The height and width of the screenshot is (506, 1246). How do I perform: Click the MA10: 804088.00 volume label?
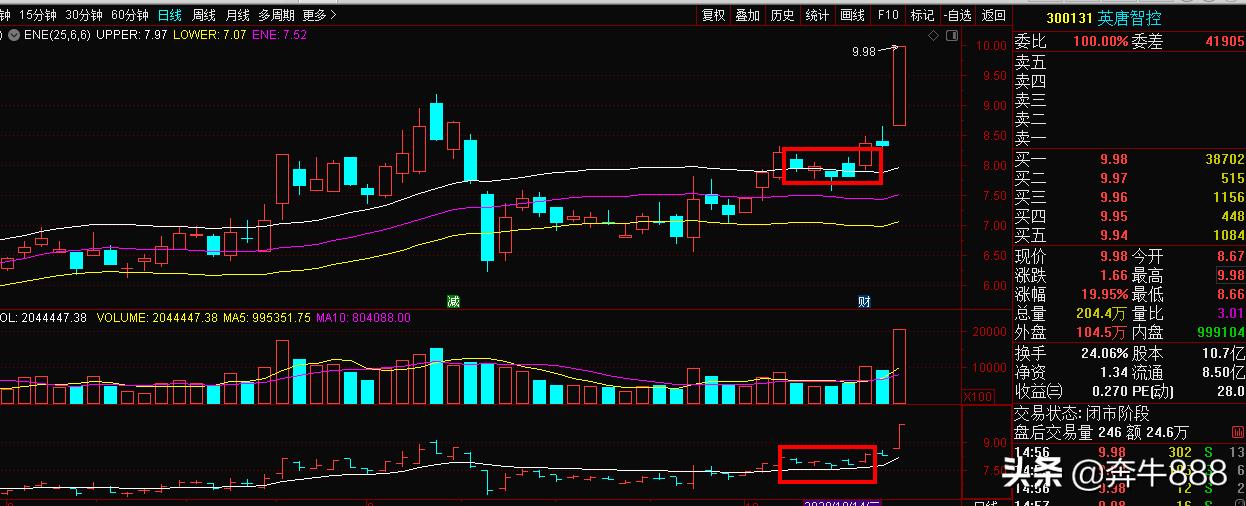363,318
